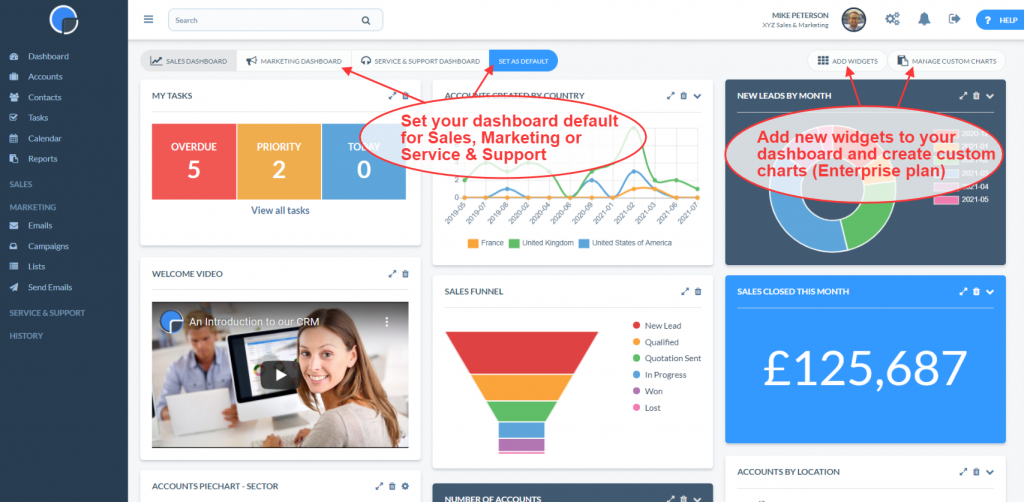Open Send Emails in the sidebar
Screen dimensions: 1024x502
point(50,287)
